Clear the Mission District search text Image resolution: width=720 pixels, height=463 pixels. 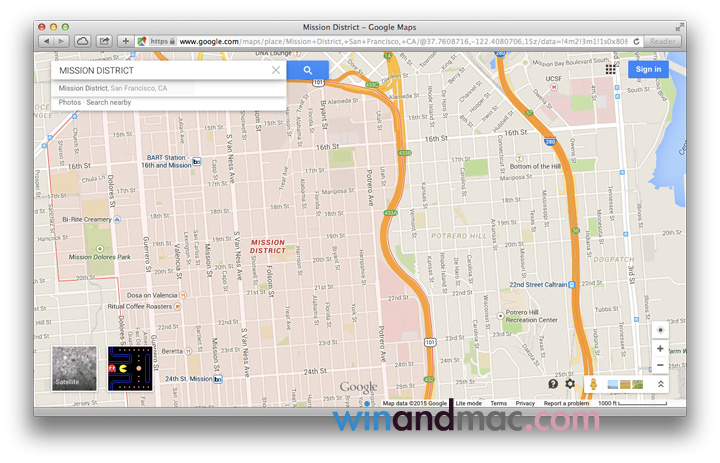point(276,71)
